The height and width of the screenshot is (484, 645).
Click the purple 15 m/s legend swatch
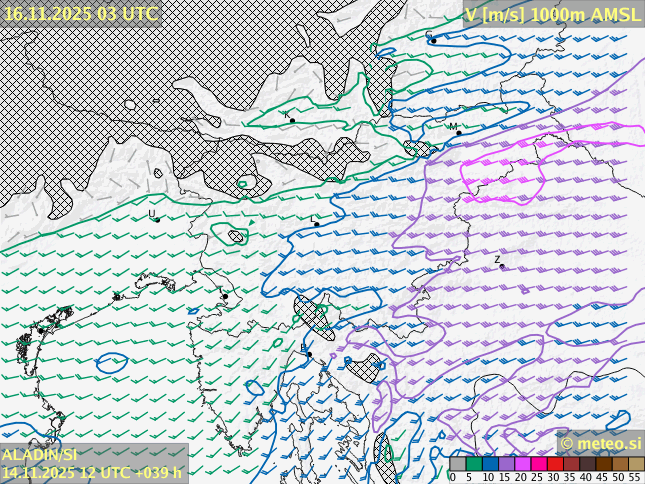(506, 464)
